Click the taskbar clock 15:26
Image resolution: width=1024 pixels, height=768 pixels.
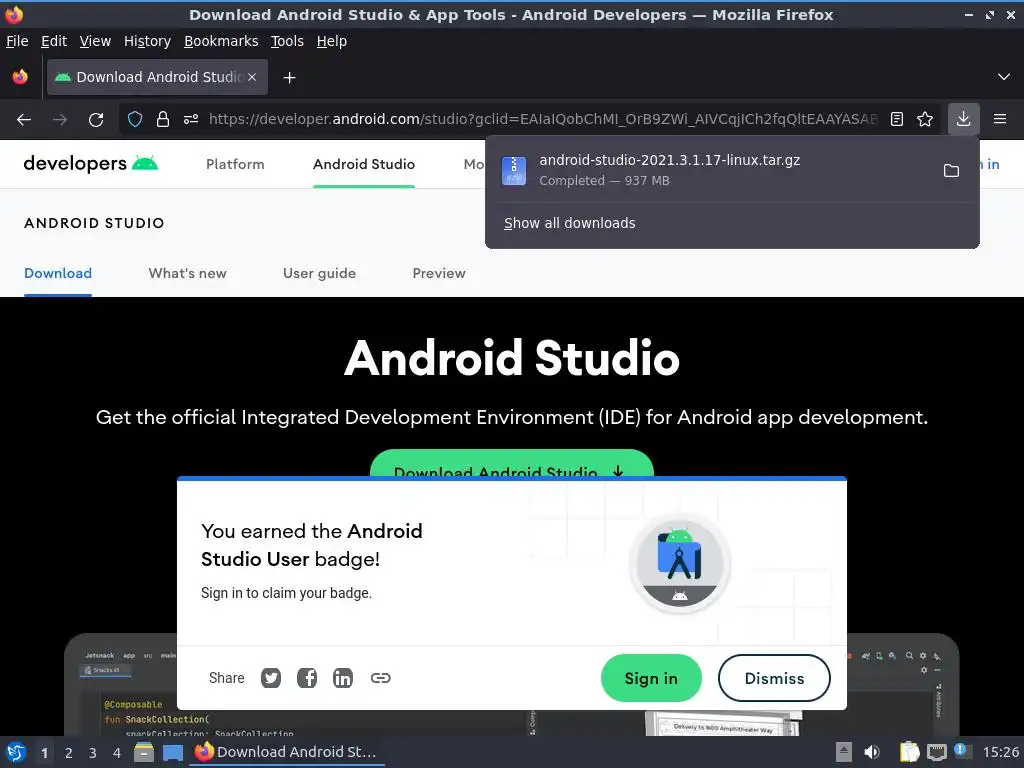click(x=1000, y=752)
